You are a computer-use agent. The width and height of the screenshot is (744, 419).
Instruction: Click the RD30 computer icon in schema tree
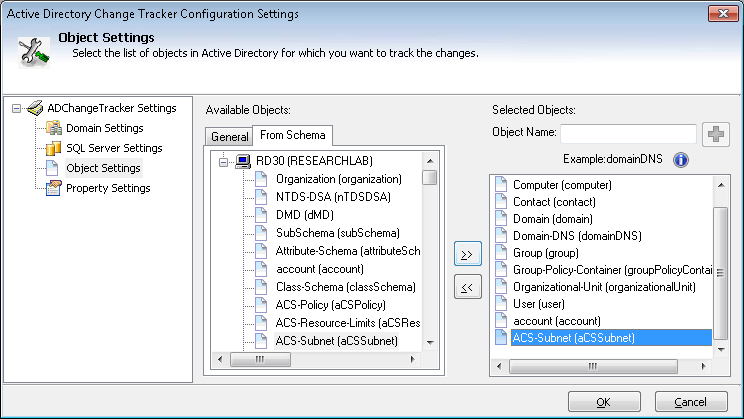(x=243, y=161)
